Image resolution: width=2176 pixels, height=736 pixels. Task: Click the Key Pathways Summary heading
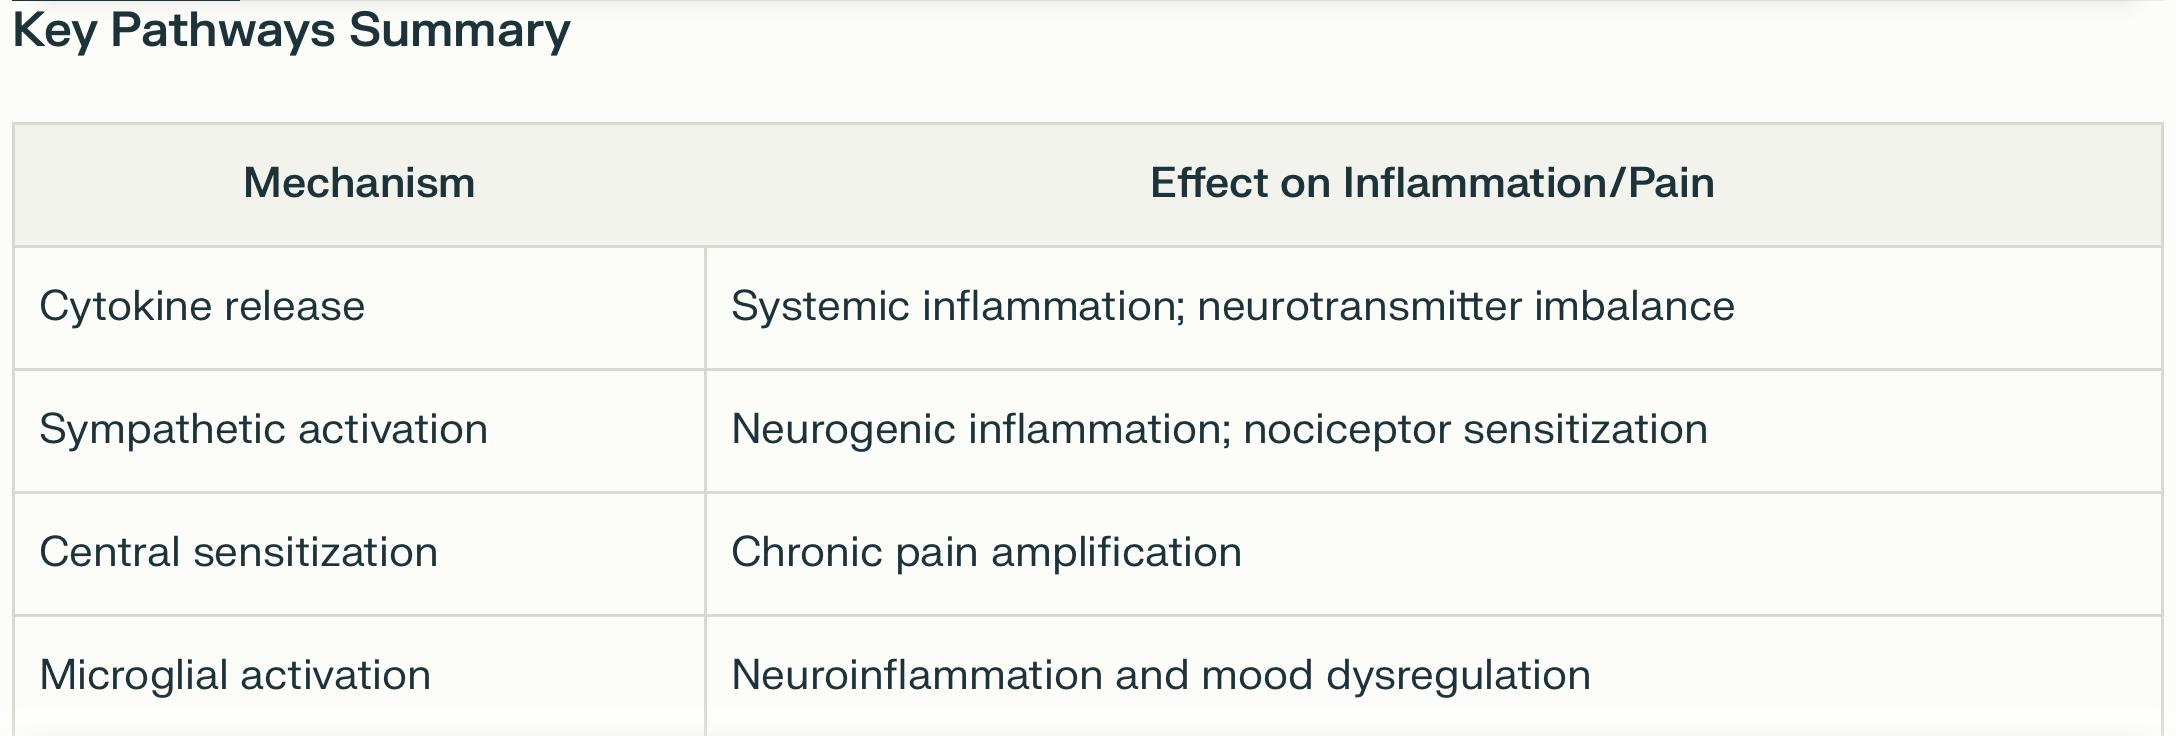[291, 31]
